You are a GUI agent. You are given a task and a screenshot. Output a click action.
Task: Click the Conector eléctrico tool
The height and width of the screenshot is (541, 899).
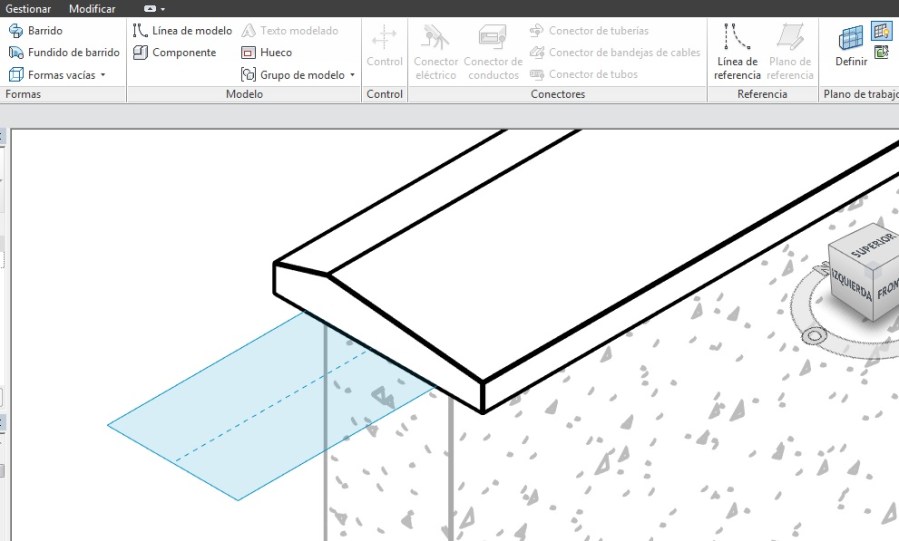pos(435,51)
